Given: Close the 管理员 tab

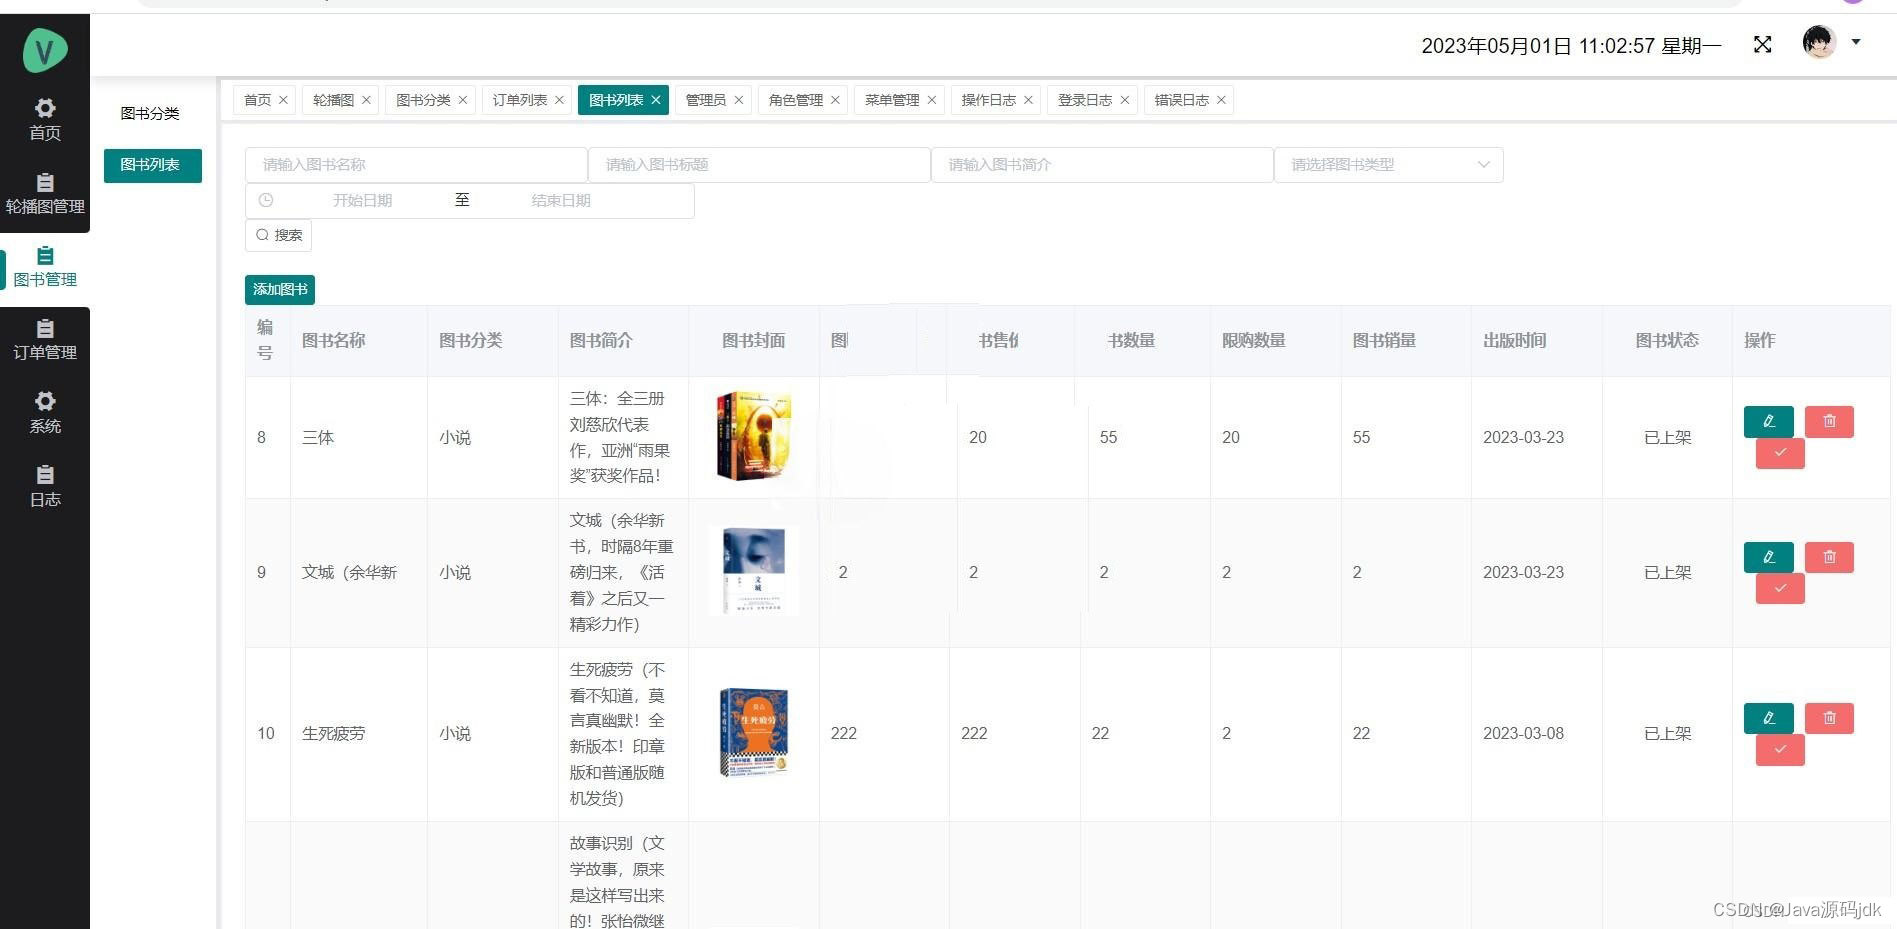Looking at the screenshot, I should pyautogui.click(x=738, y=100).
